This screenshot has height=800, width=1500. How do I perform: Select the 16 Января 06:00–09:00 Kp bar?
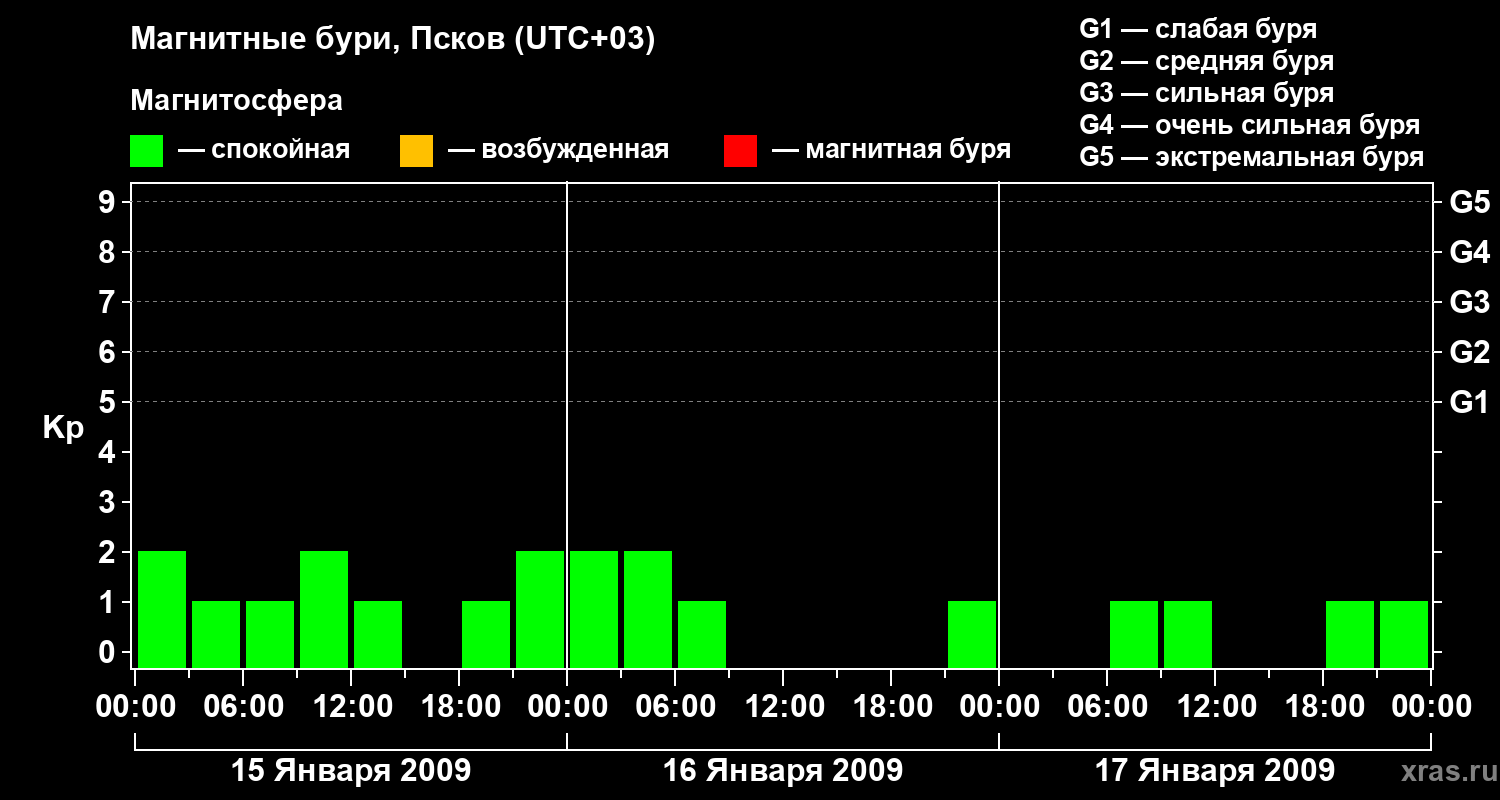point(702,634)
